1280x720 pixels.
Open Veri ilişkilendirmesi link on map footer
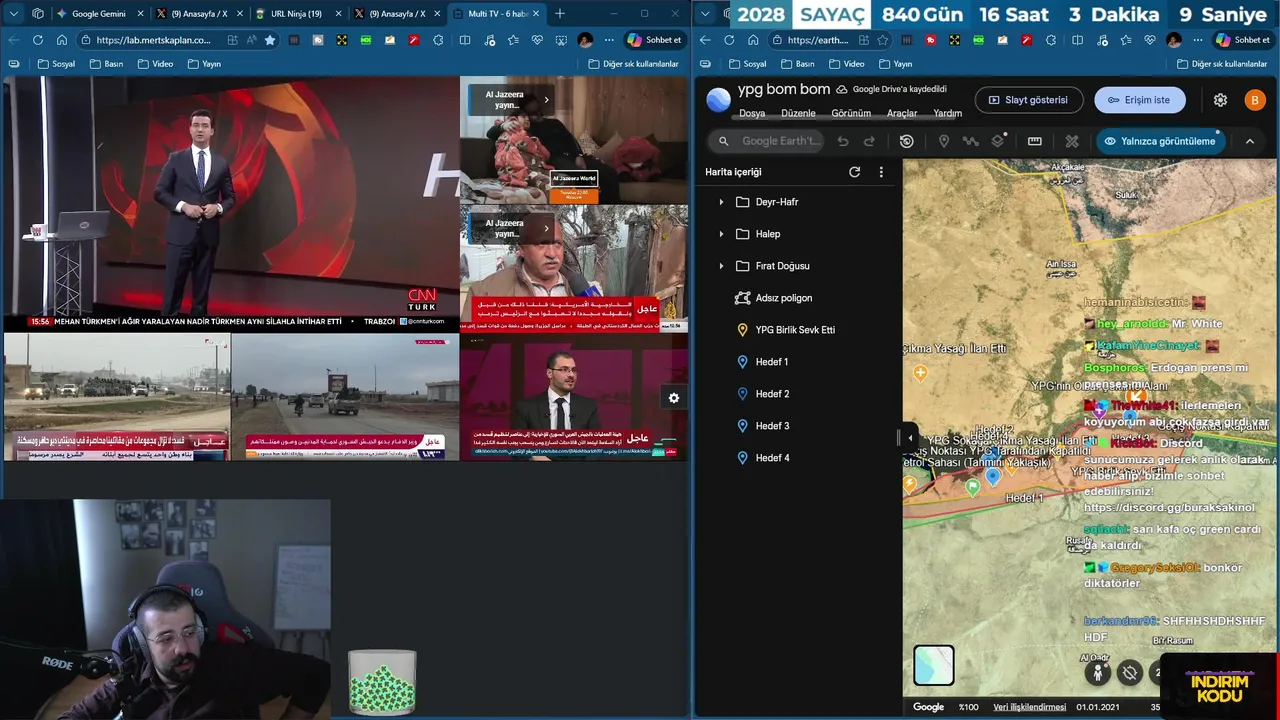point(1029,707)
